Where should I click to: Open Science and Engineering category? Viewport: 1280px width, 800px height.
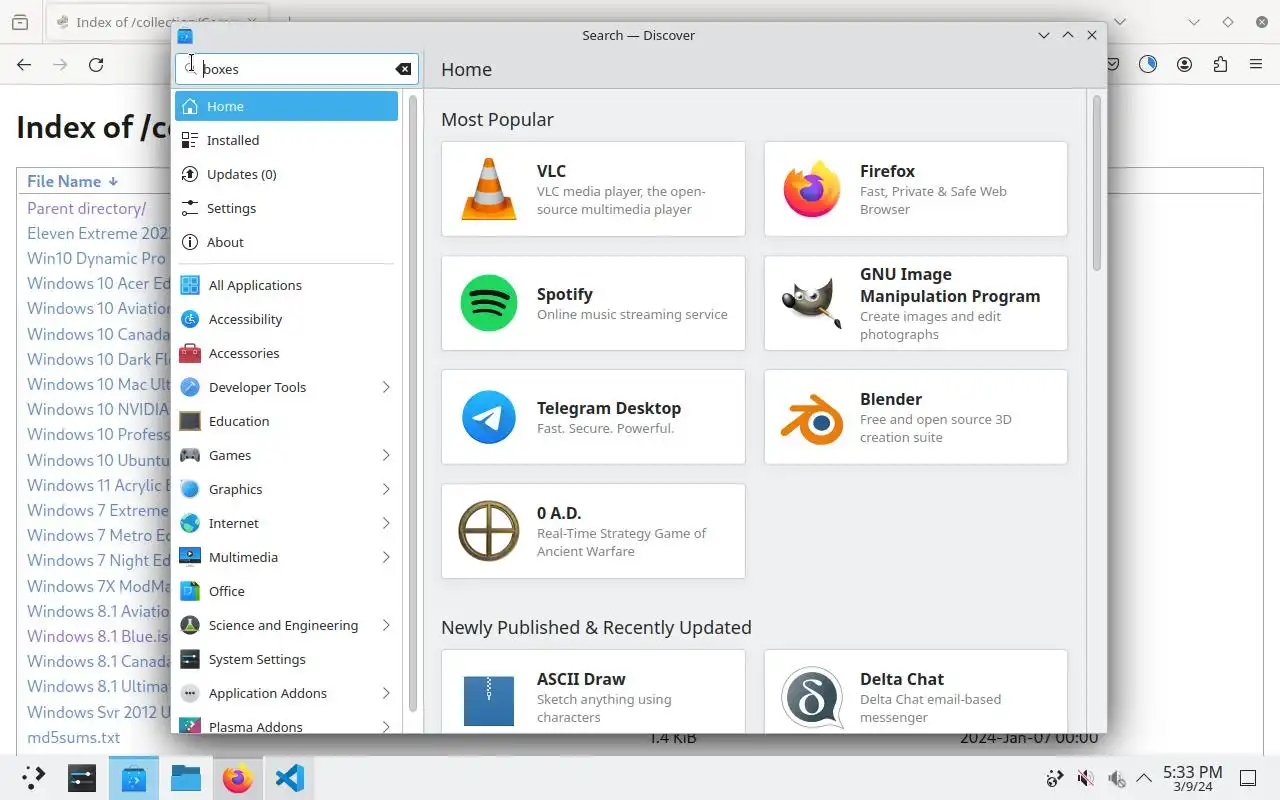click(x=286, y=625)
